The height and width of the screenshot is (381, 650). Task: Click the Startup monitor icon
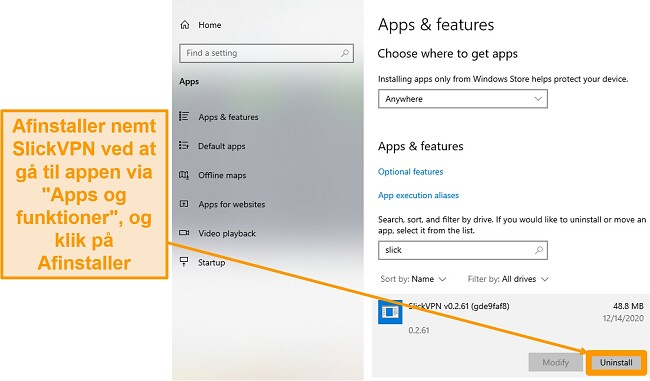[x=184, y=262]
